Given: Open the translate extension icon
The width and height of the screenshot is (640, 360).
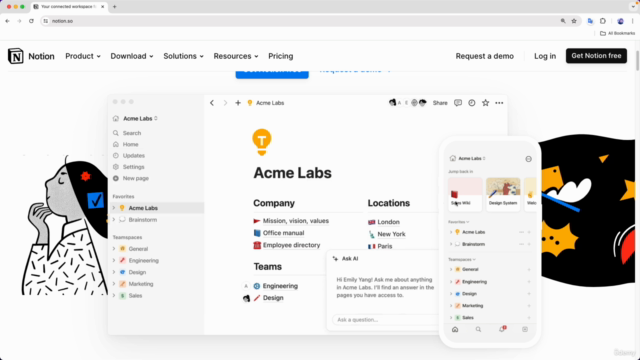Looking at the screenshot, I should click(x=590, y=21).
